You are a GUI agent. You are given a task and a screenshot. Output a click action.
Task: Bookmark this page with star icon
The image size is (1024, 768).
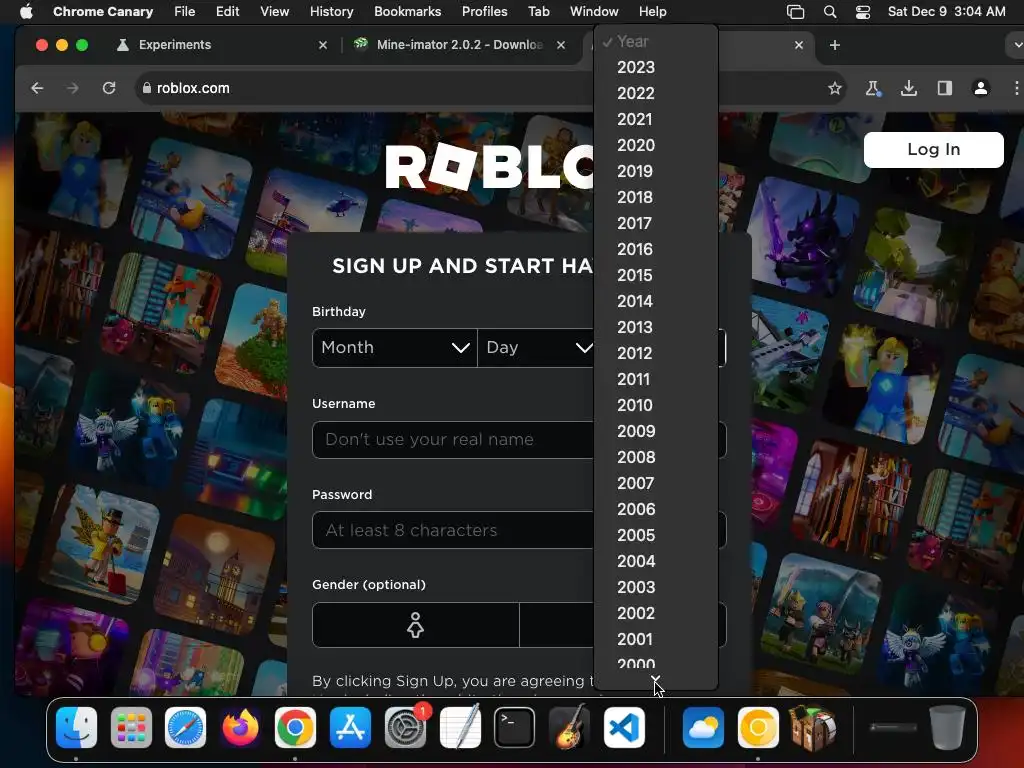835,88
